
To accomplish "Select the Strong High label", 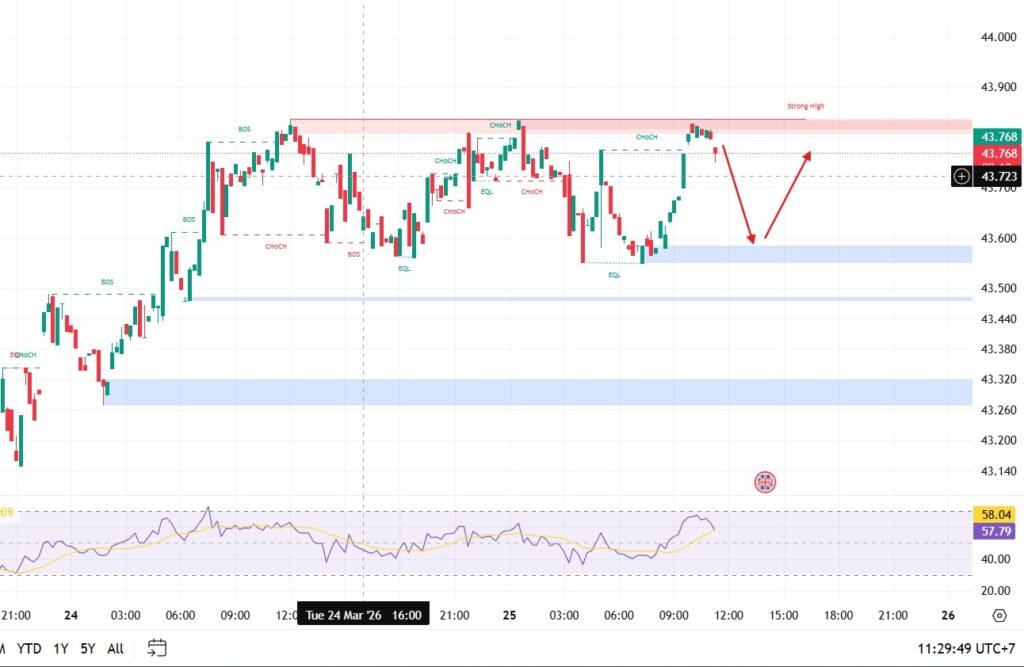I will (x=805, y=106).
